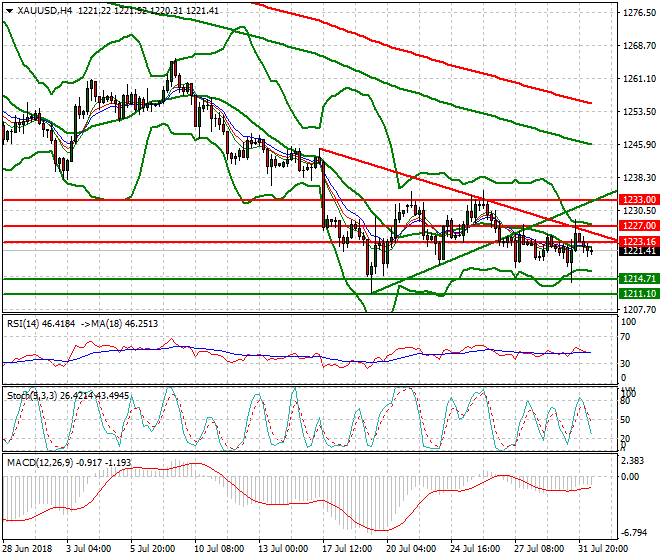Select the 1233.00 red price label
660x560 pixels.
(x=639, y=200)
